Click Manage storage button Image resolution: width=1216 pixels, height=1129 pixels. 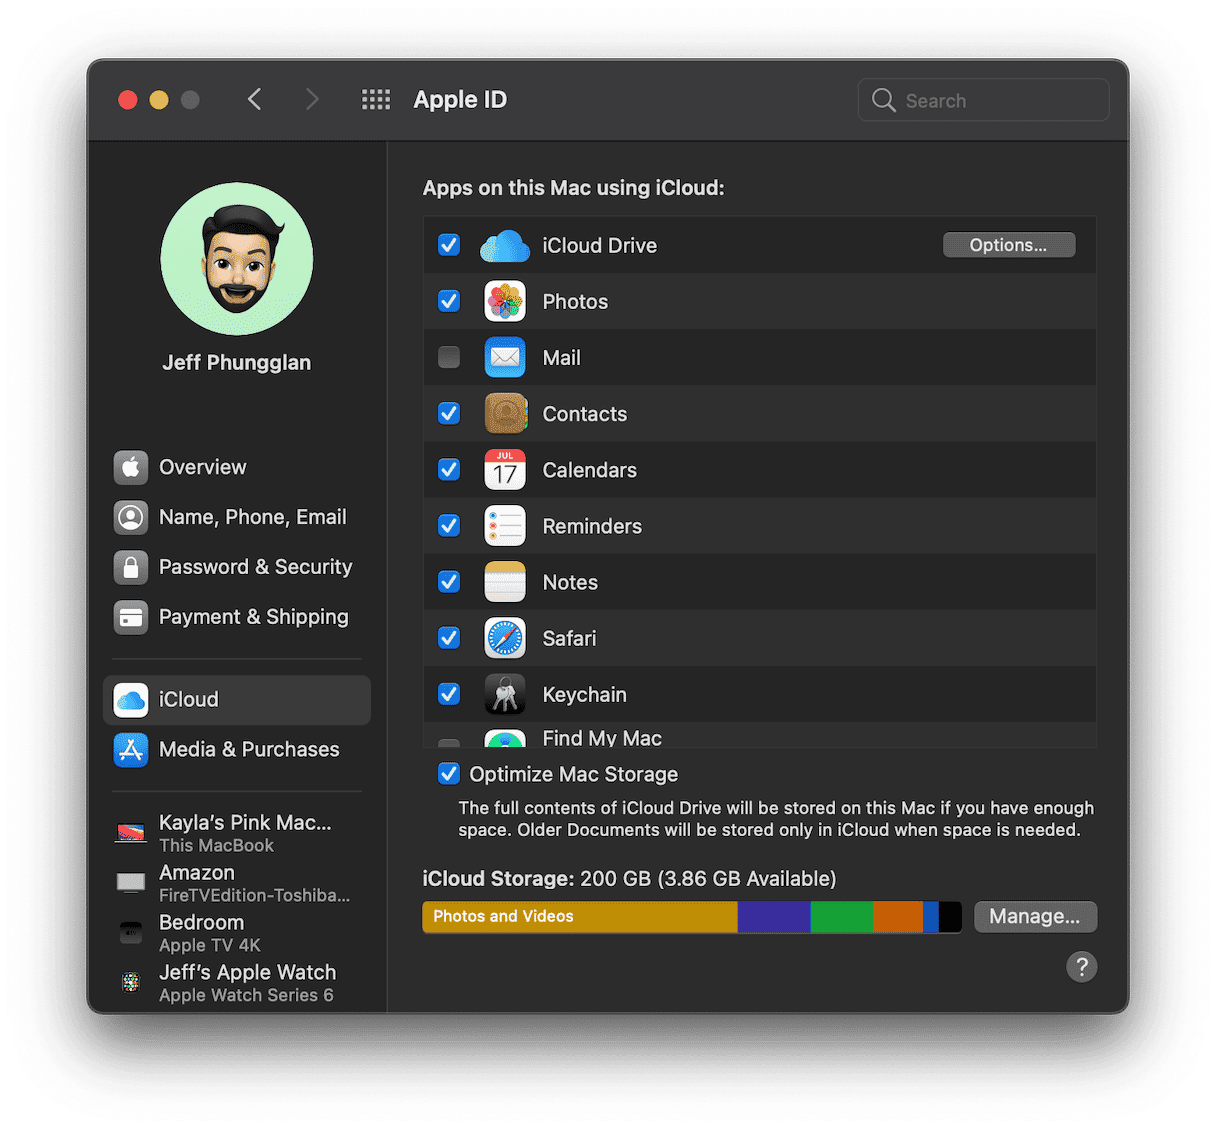click(1034, 917)
